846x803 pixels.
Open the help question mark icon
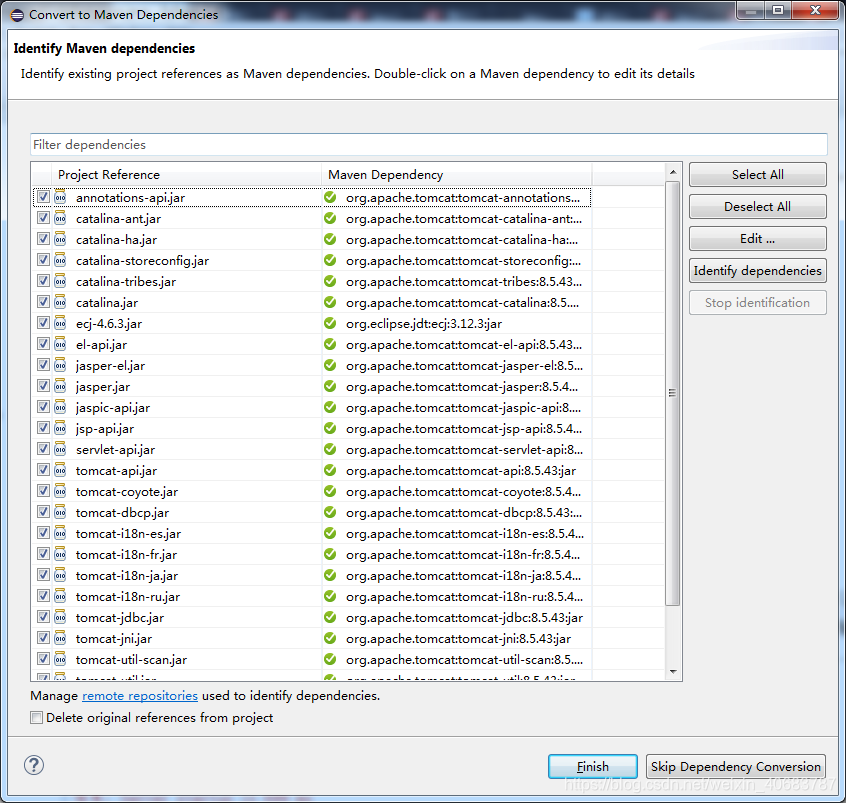34,765
